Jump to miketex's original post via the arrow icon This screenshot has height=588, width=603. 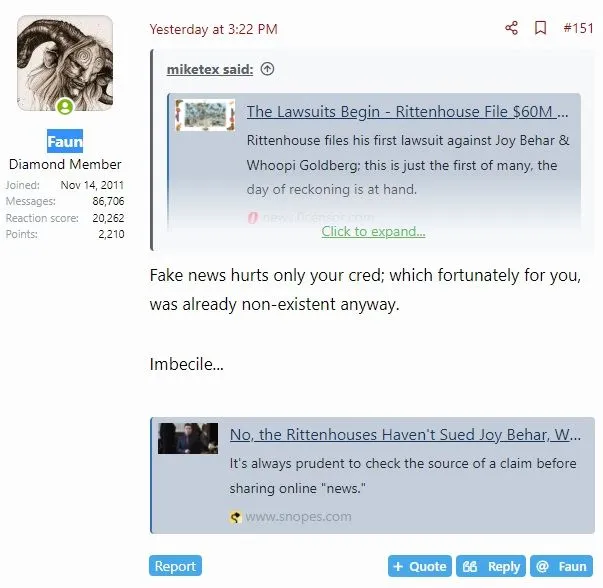267,69
